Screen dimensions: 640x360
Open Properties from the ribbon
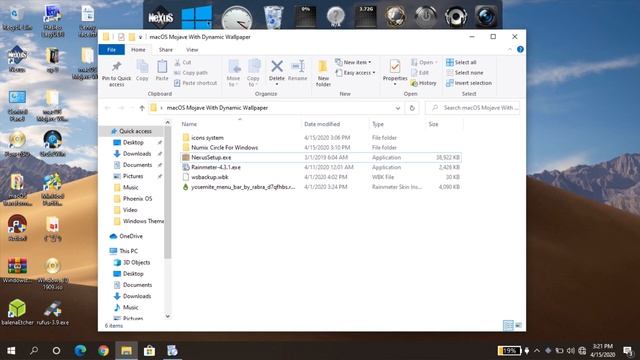395,72
